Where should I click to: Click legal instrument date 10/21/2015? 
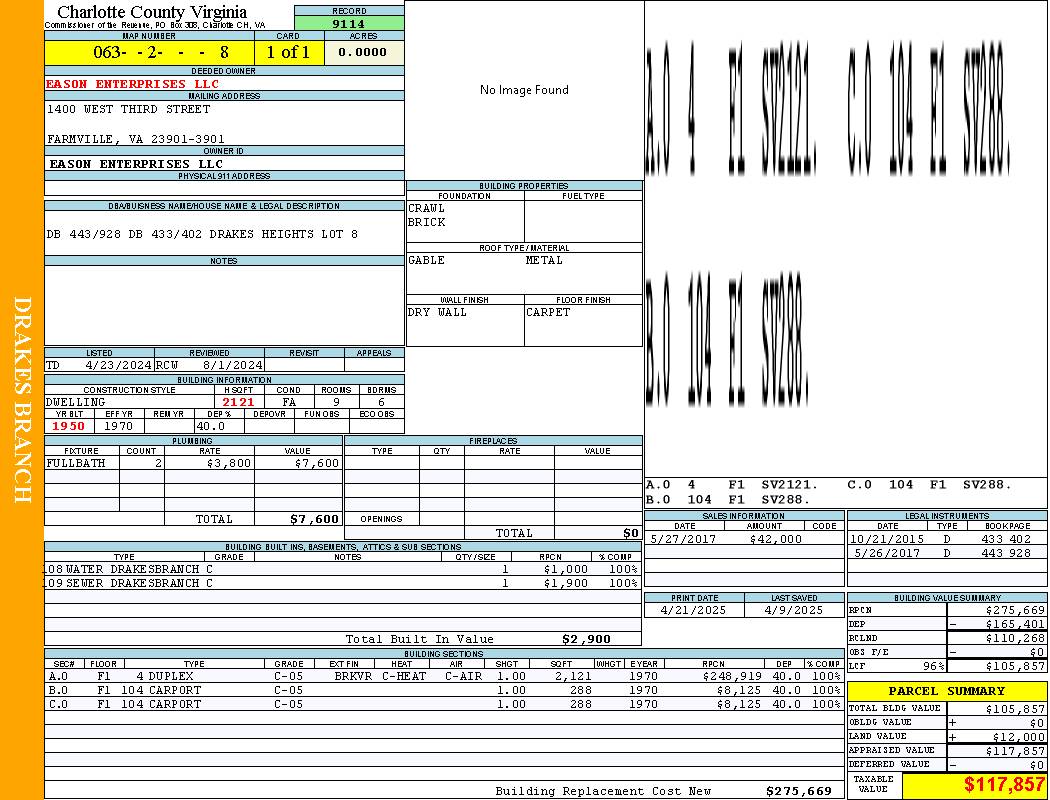coord(887,540)
